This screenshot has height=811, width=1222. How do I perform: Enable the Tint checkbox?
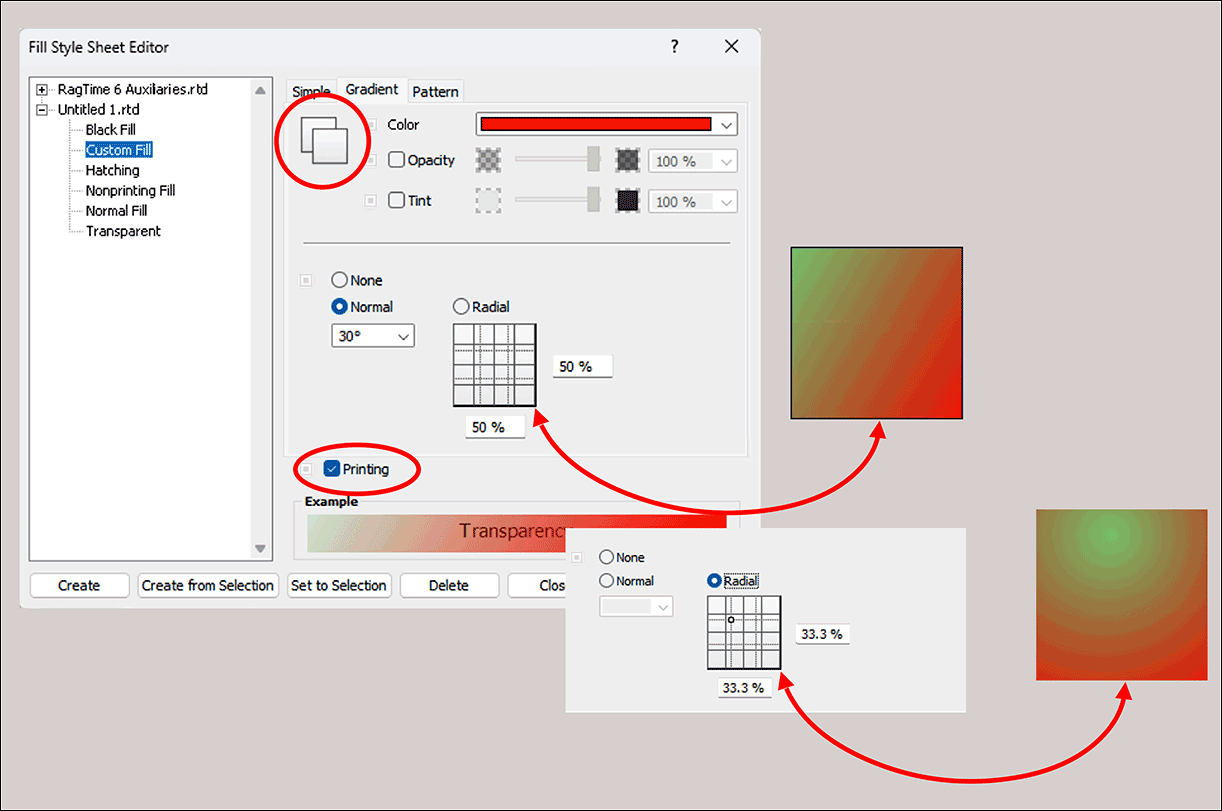click(x=397, y=201)
